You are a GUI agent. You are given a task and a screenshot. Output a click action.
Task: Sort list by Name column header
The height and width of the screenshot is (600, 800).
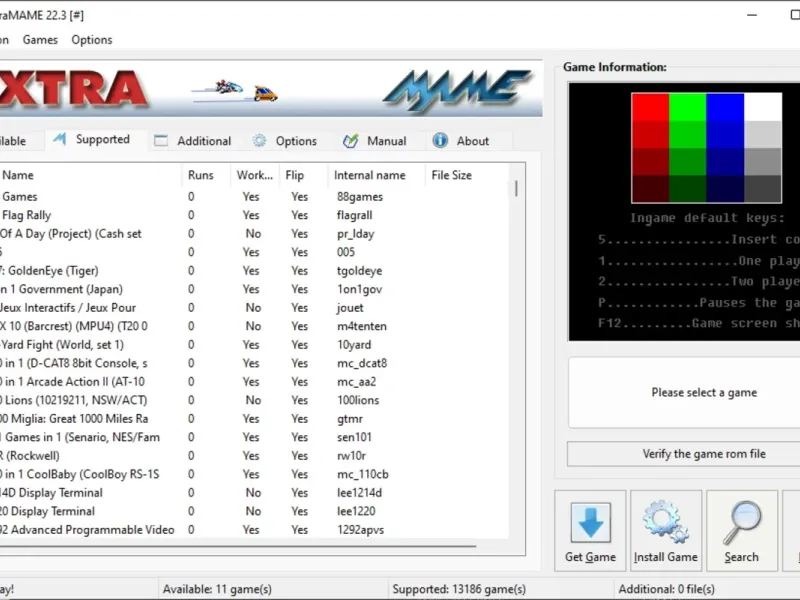coord(89,175)
